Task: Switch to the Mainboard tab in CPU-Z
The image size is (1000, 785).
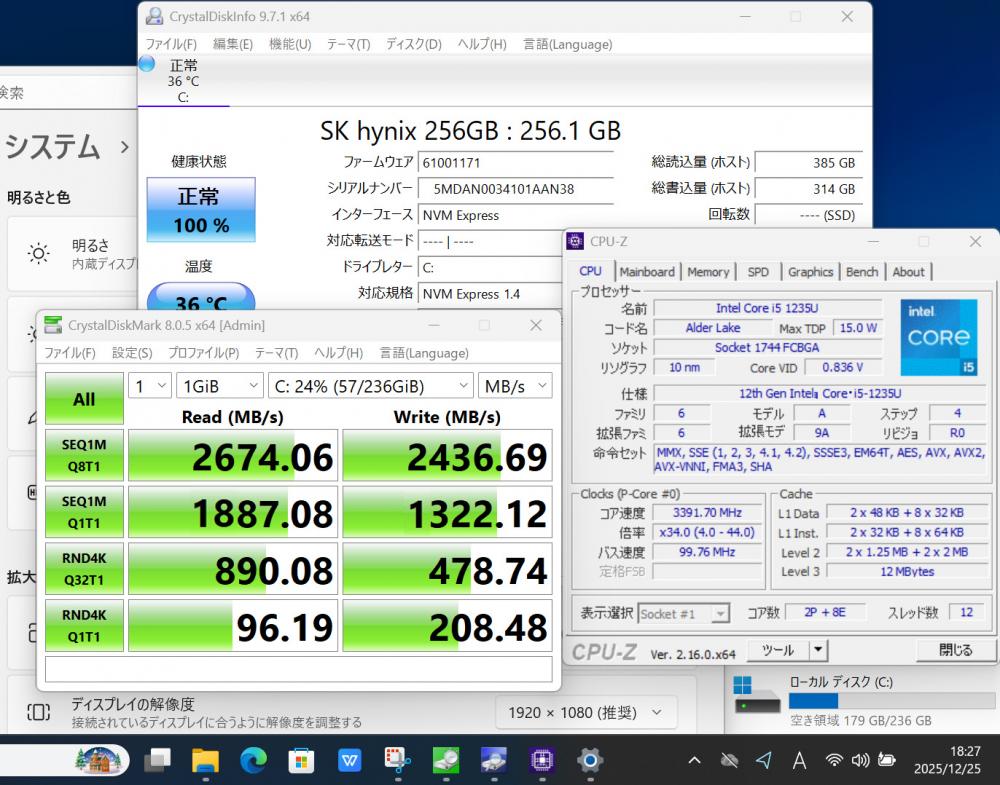Action: click(x=647, y=272)
